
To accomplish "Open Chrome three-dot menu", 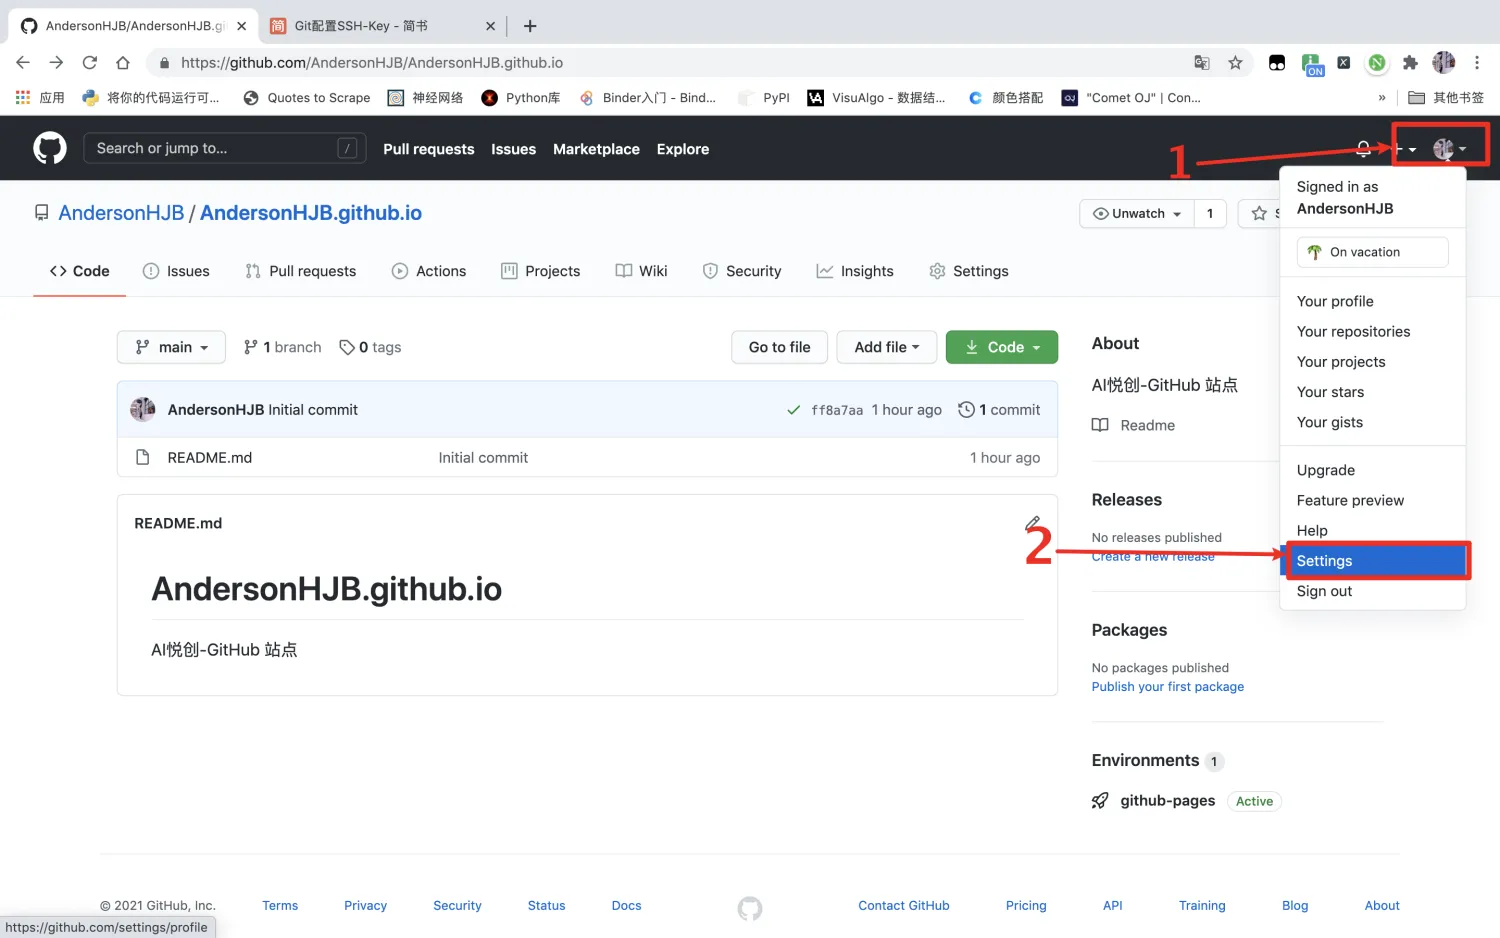I will coord(1476,62).
